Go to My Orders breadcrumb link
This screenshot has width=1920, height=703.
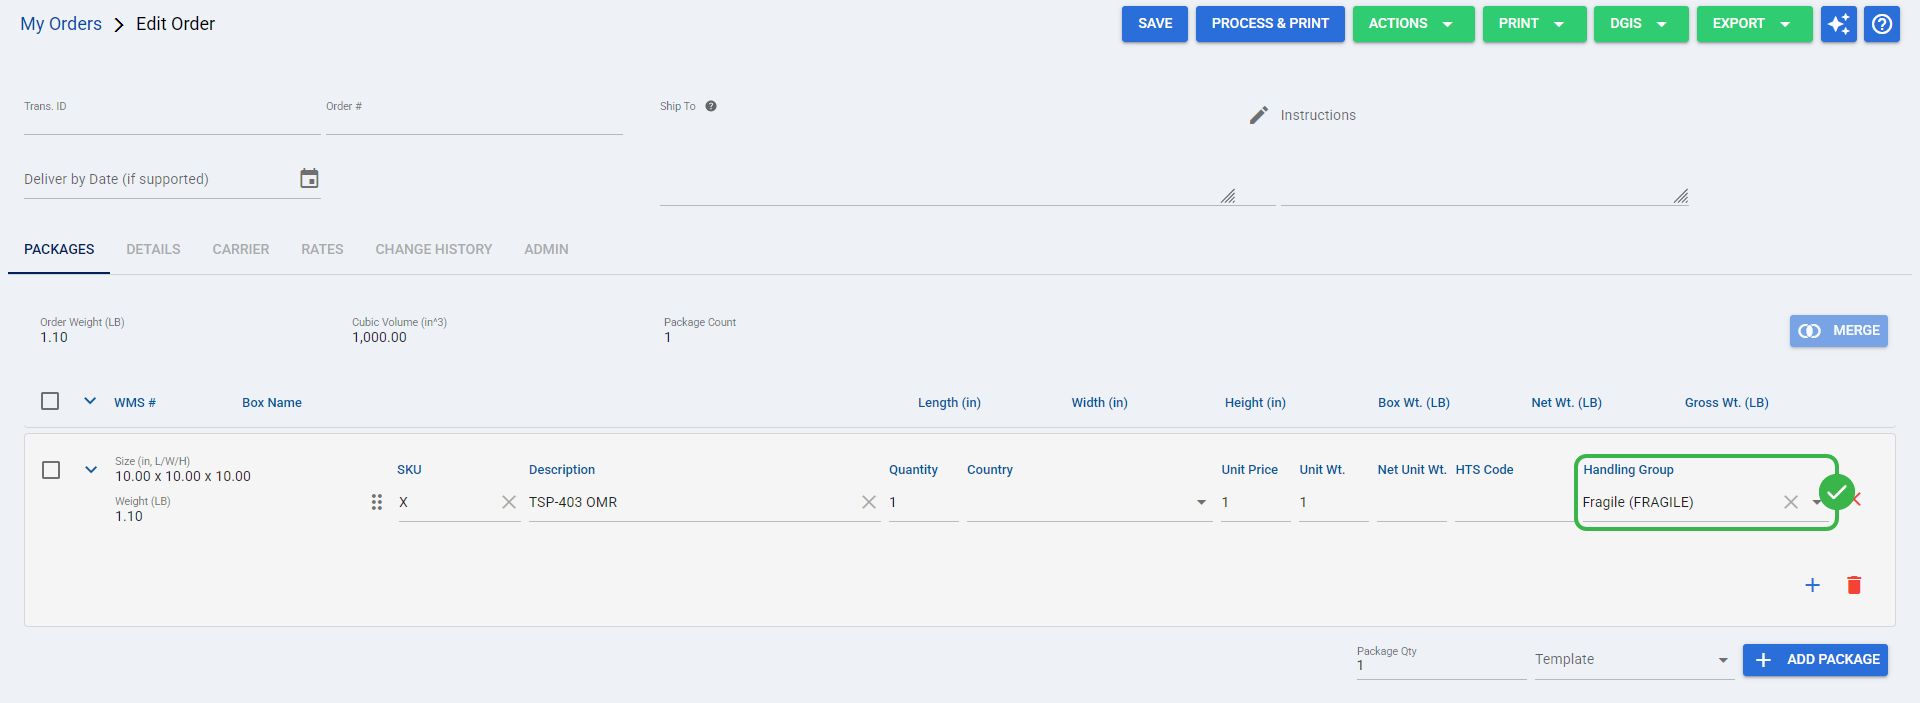click(61, 24)
